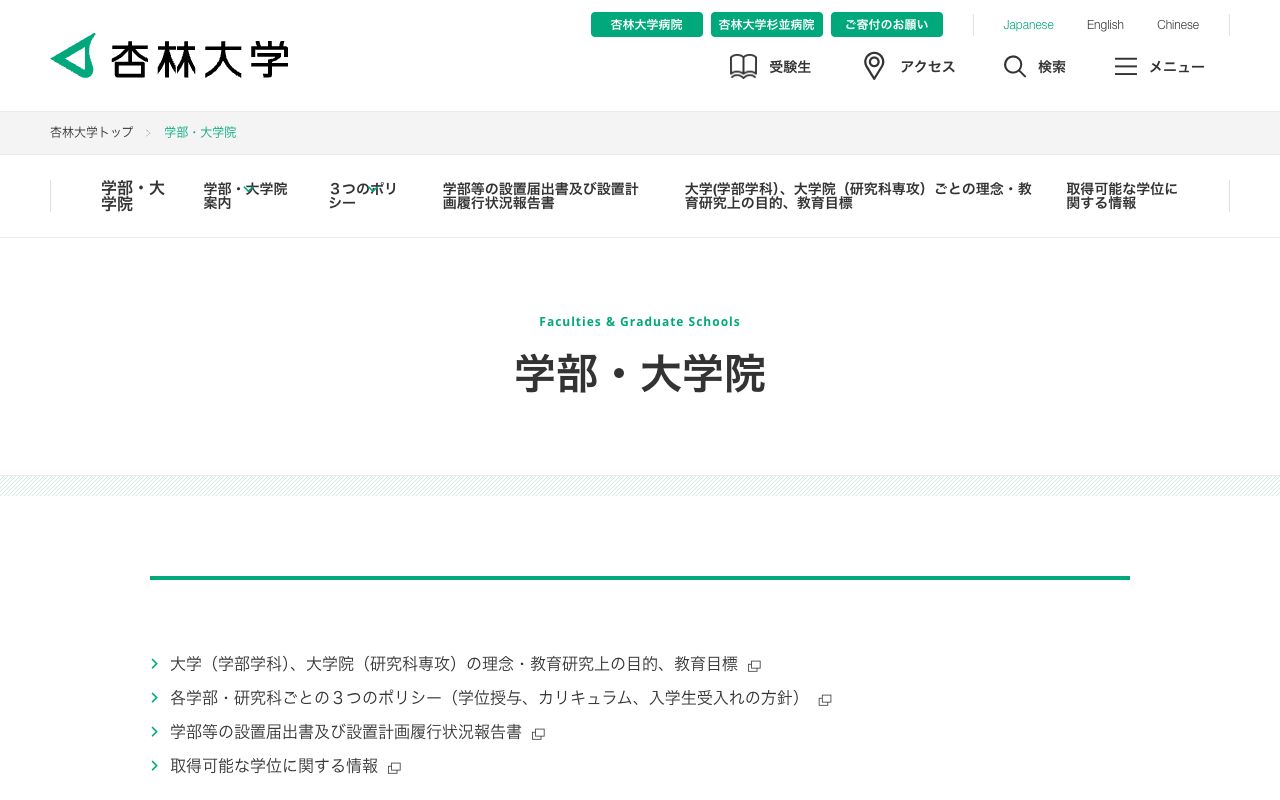
Task: Open 理念・教育研究上の目的、教育目標 nav item
Action: (858, 196)
